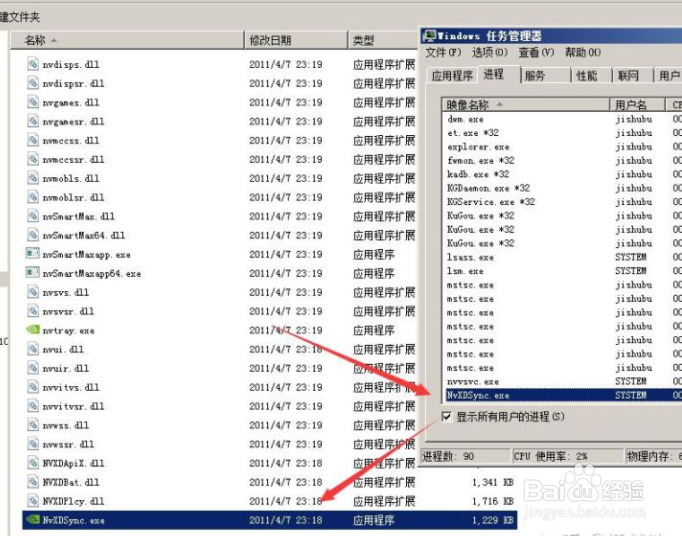
Task: Switch to the 用户 tab
Action: coord(668,76)
